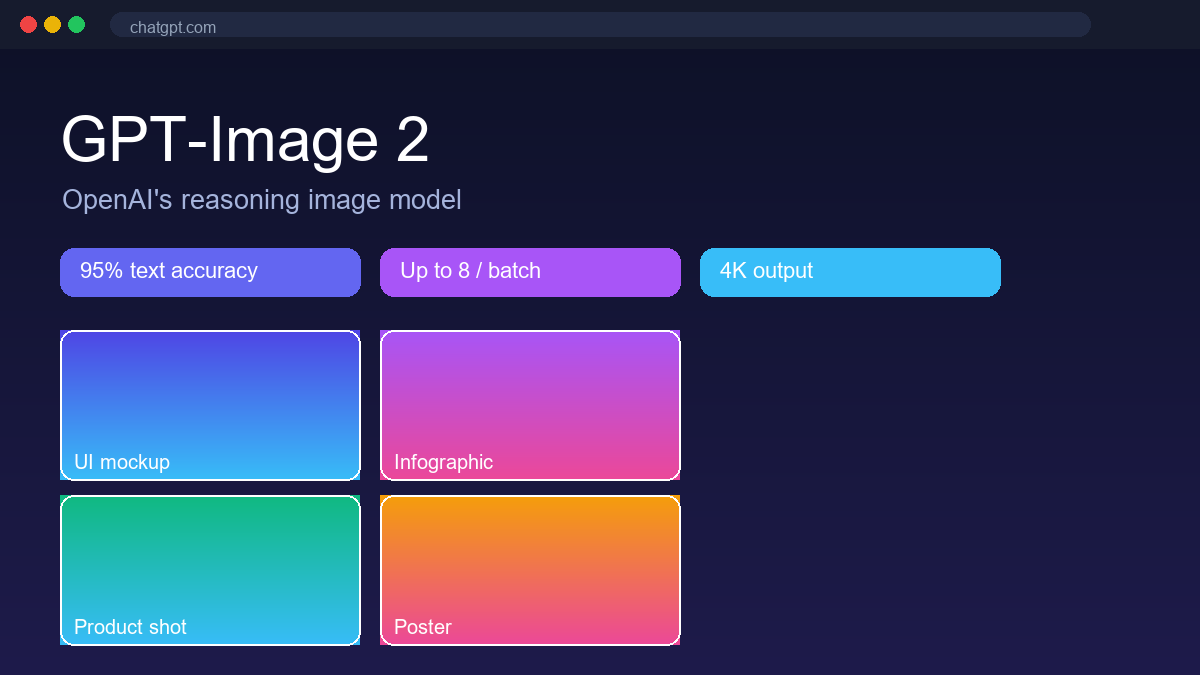Click the green maximize window button
The image size is (1200, 675).
pos(76,25)
